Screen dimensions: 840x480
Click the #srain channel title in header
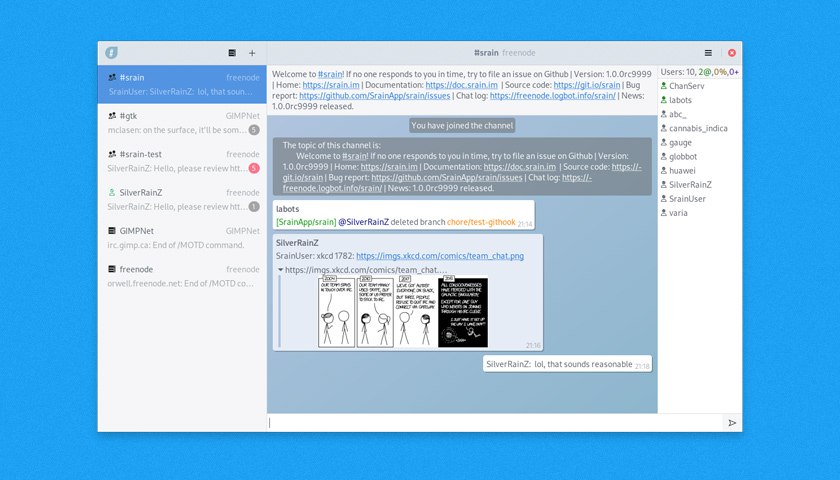pos(486,52)
